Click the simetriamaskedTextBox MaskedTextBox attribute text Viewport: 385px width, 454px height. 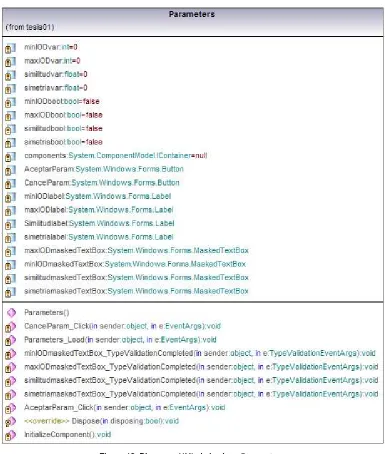pos(136,291)
